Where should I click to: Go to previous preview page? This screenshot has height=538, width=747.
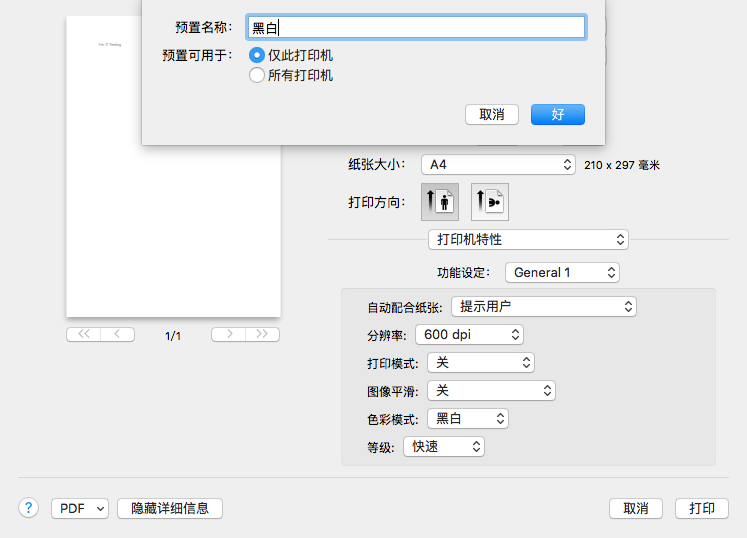tap(118, 335)
